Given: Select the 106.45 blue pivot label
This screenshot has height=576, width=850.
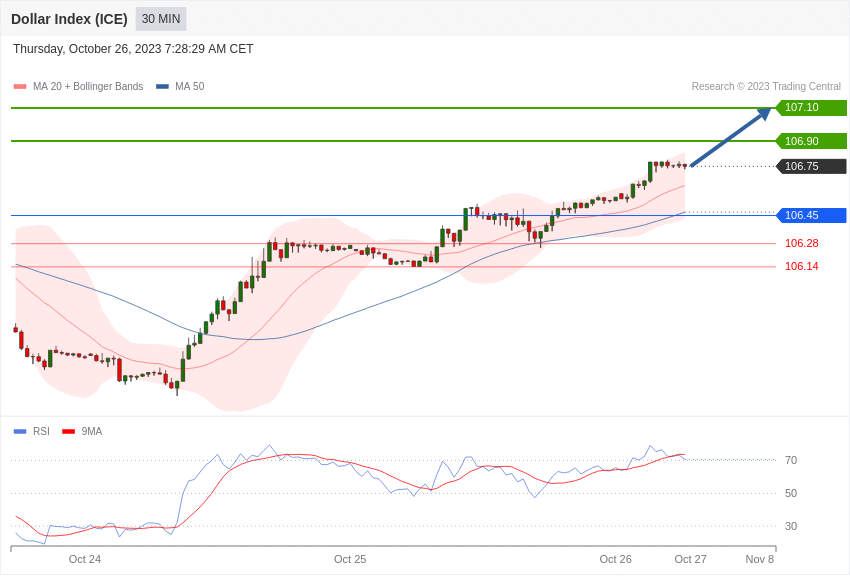Looking at the screenshot, I should coord(811,215).
